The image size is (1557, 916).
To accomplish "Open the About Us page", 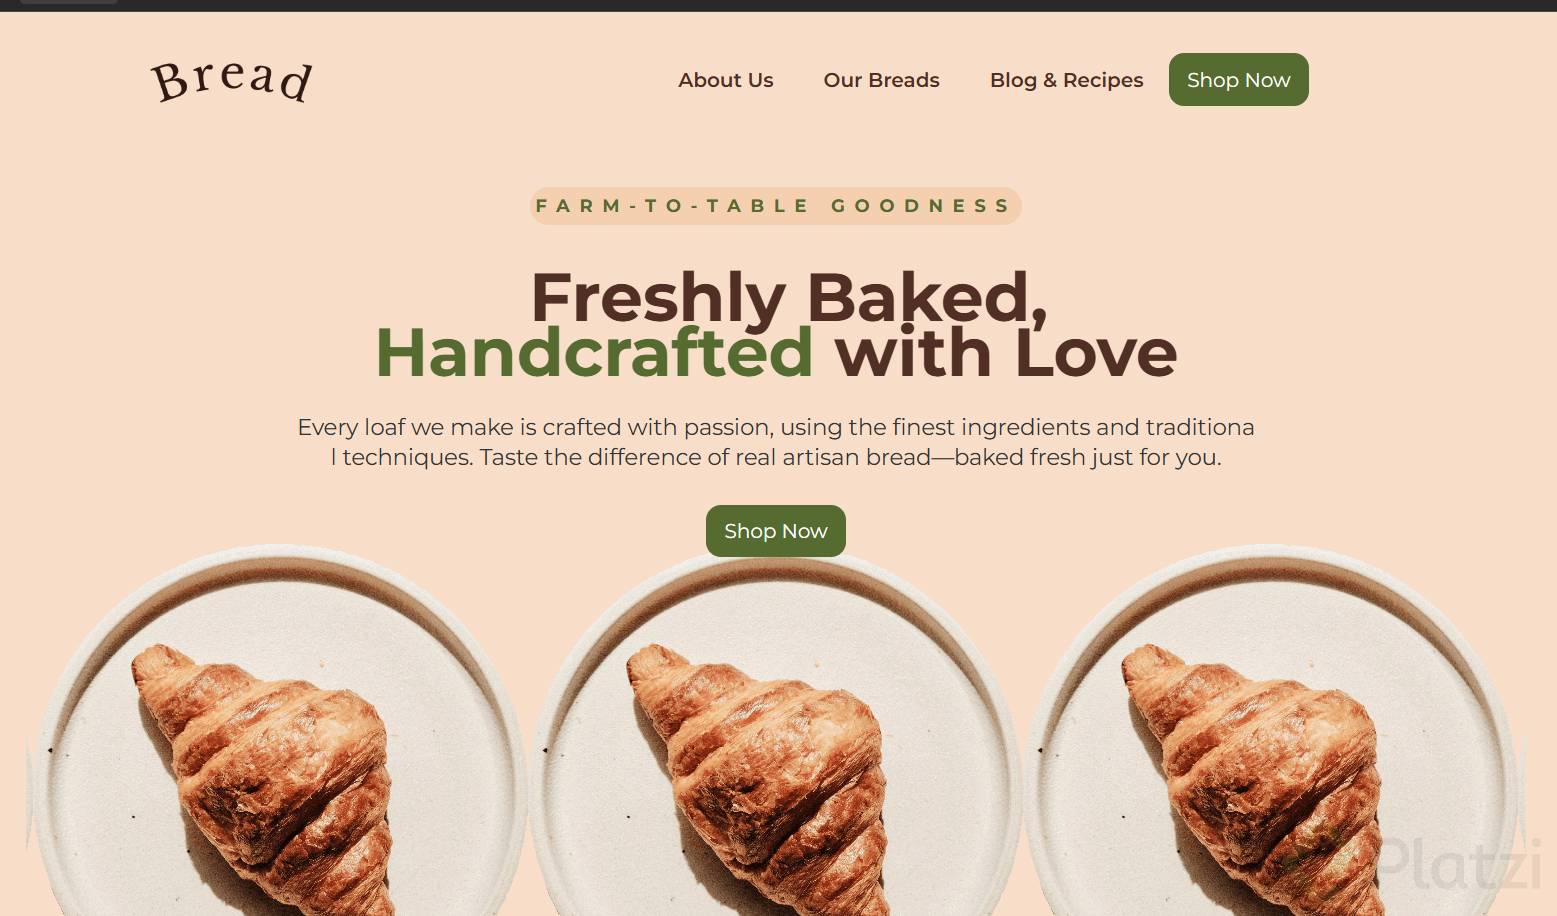I will click(726, 80).
